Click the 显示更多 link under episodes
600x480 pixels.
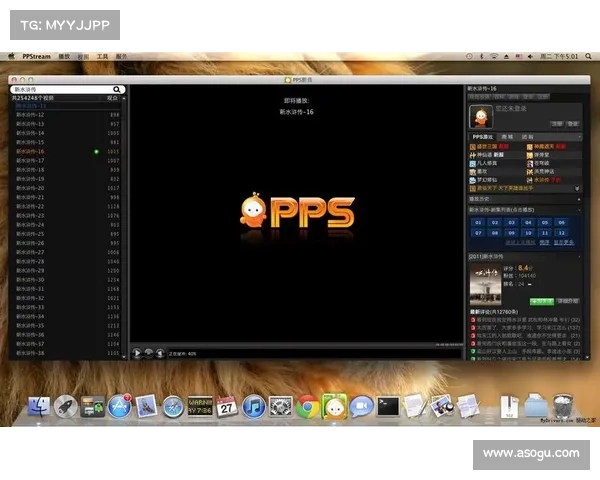pos(564,242)
